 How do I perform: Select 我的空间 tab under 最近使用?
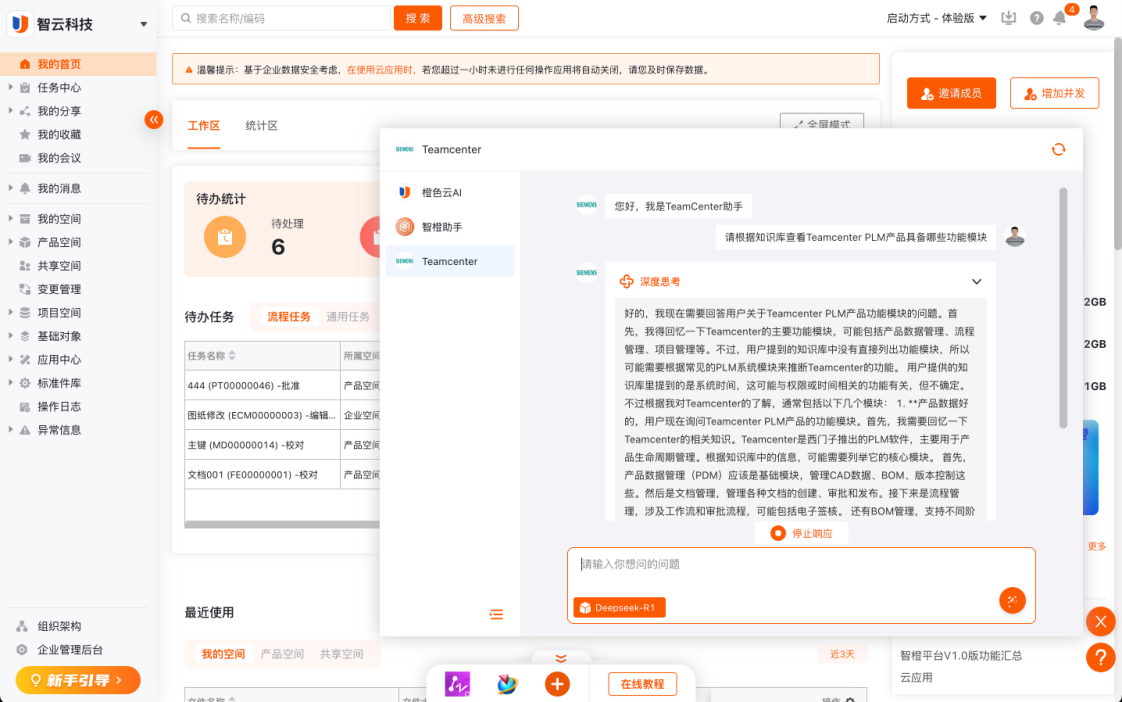(223, 654)
